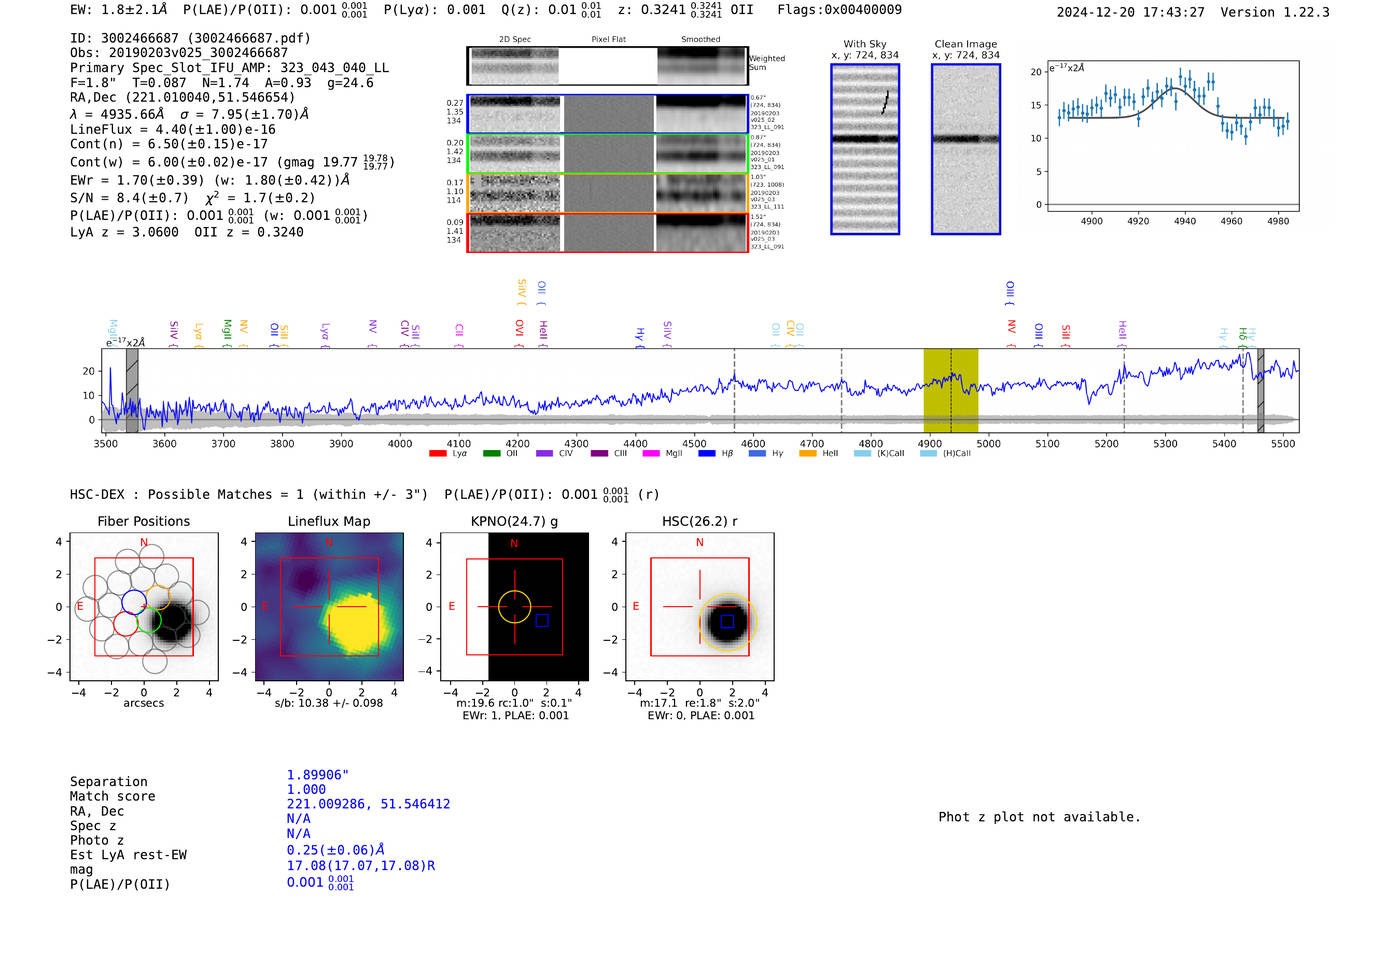Click the ID: 3002466687 line

click(190, 38)
